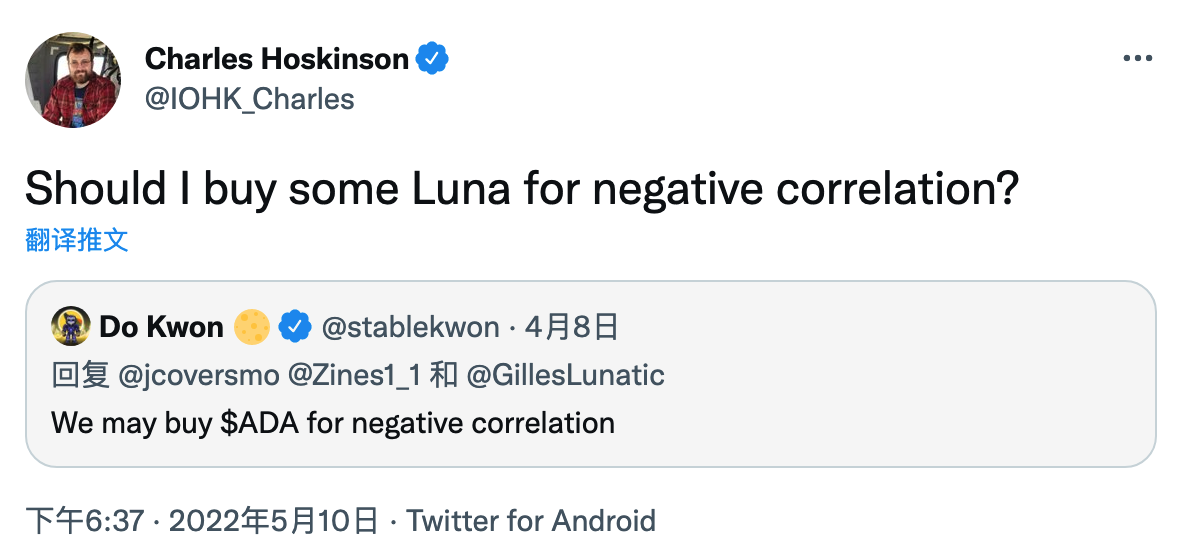Click Do Kwon's verified checkmark badge
Viewport: 1184px width, 550px height.
[295, 327]
